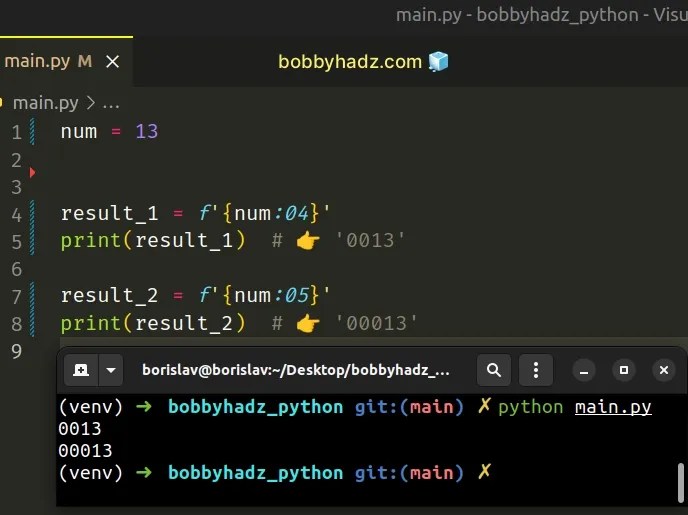The image size is (688, 515).
Task: Click the ice cube icon beside bobbyhadz.com
Action: (438, 61)
